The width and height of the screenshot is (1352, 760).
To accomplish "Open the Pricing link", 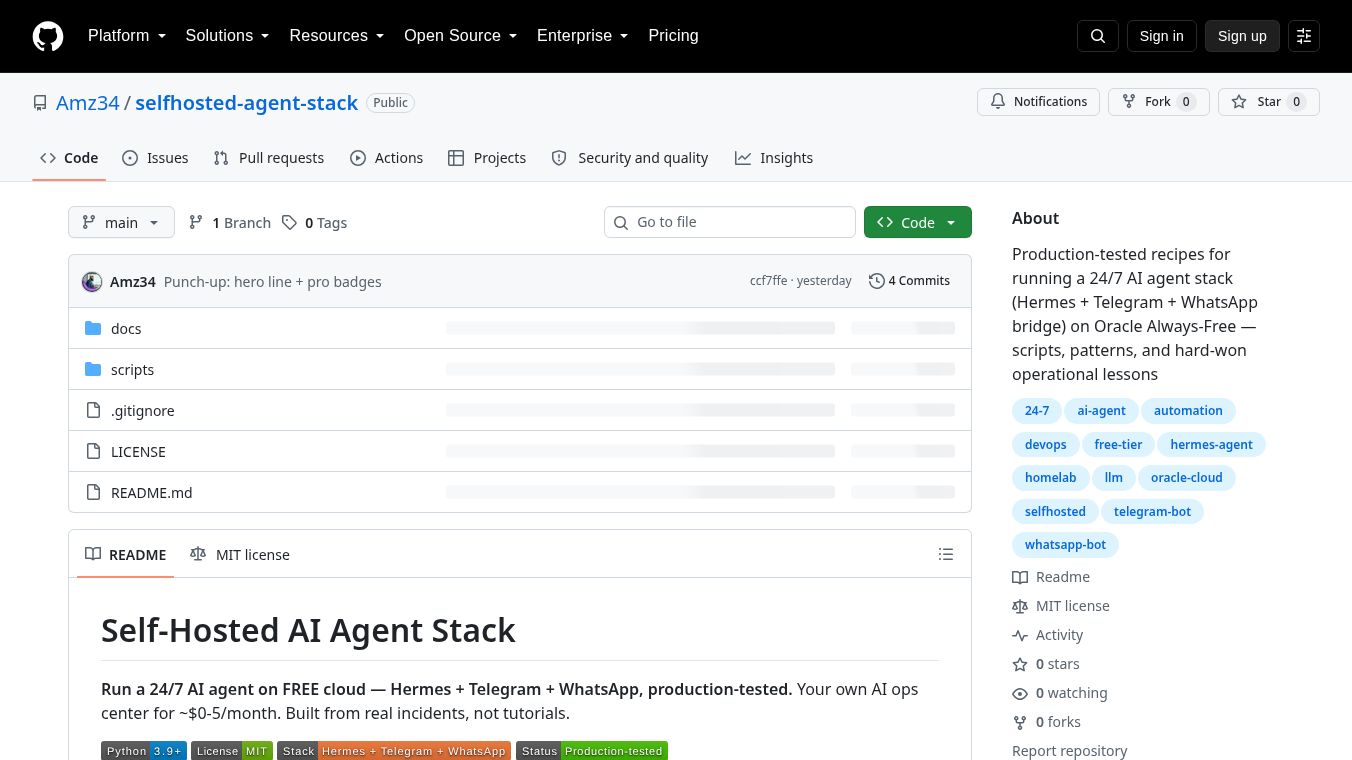I will coord(673,36).
